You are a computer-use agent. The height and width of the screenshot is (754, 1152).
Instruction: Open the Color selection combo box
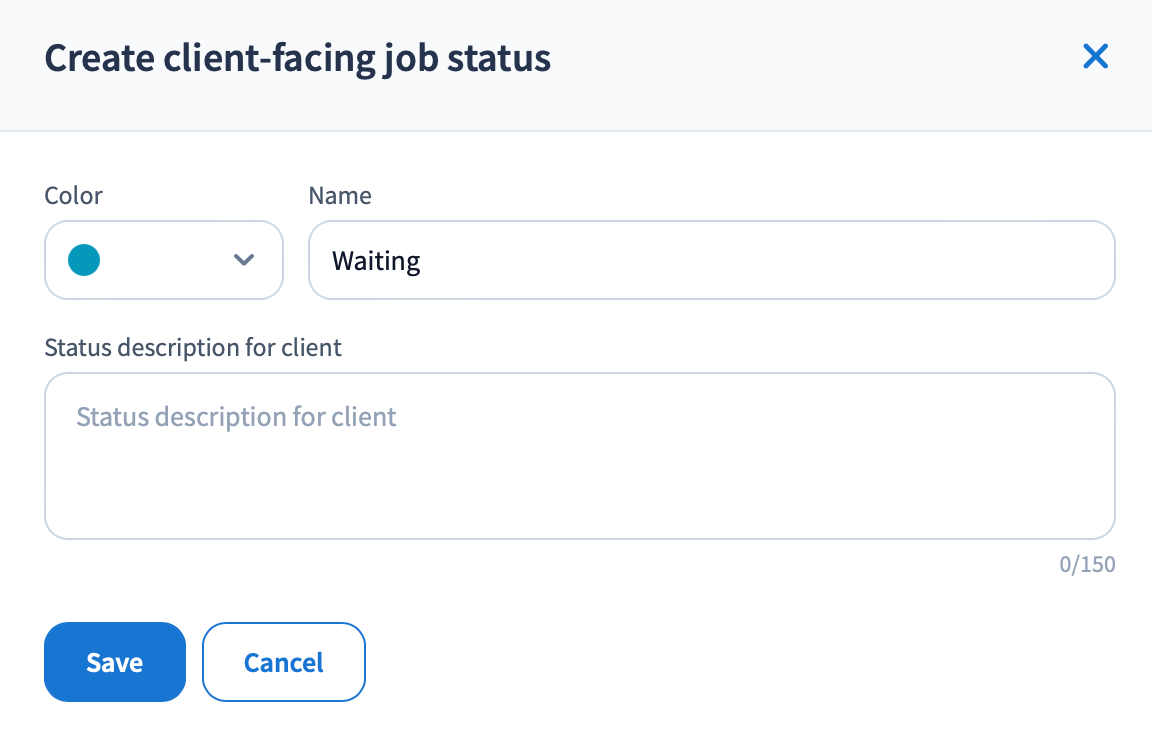pyautogui.click(x=164, y=260)
